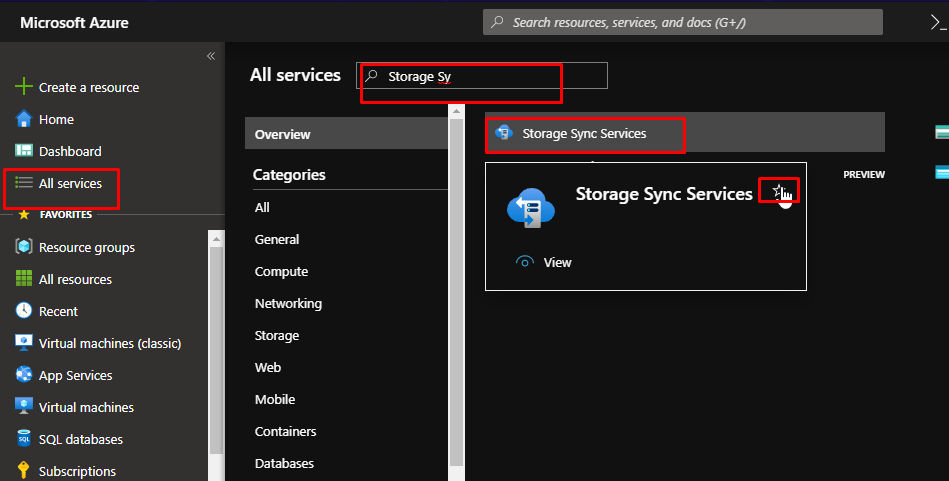Screen dimensions: 949x481
Task: Select the Storage category
Action: pos(277,336)
